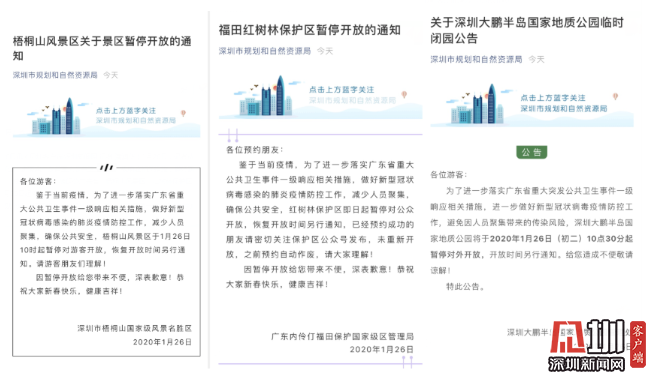The height and width of the screenshot is (372, 648).
Task: Click the green 公告 badge
Action: pos(531,152)
